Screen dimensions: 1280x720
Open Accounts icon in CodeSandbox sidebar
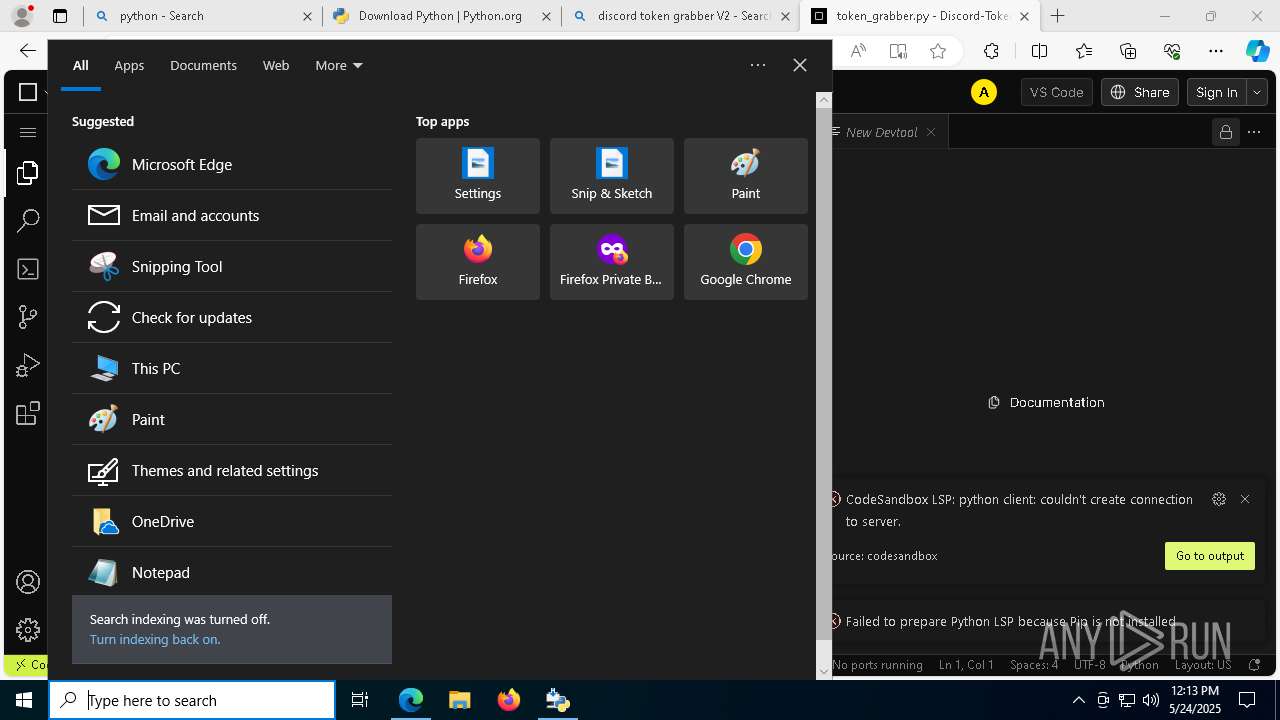[28, 582]
